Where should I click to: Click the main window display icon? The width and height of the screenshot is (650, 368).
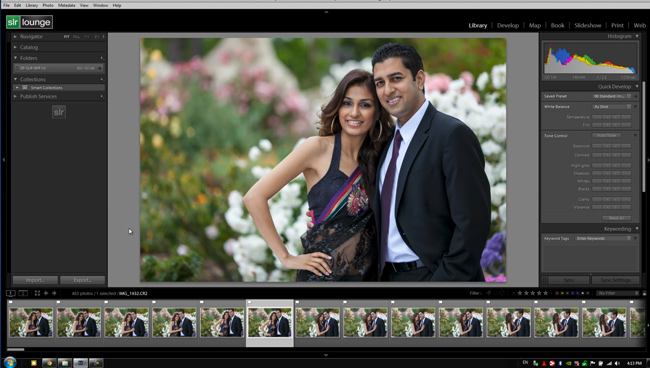[x=11, y=293]
